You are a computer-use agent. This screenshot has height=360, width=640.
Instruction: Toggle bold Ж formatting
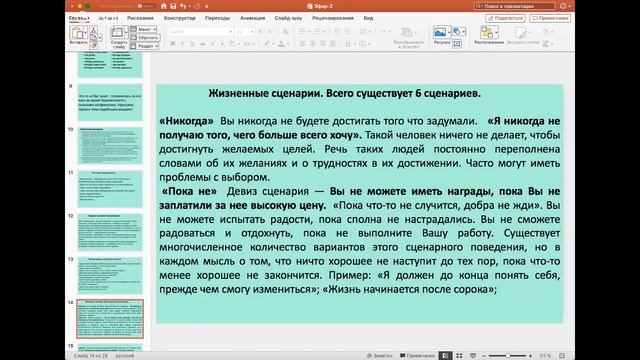coord(173,44)
